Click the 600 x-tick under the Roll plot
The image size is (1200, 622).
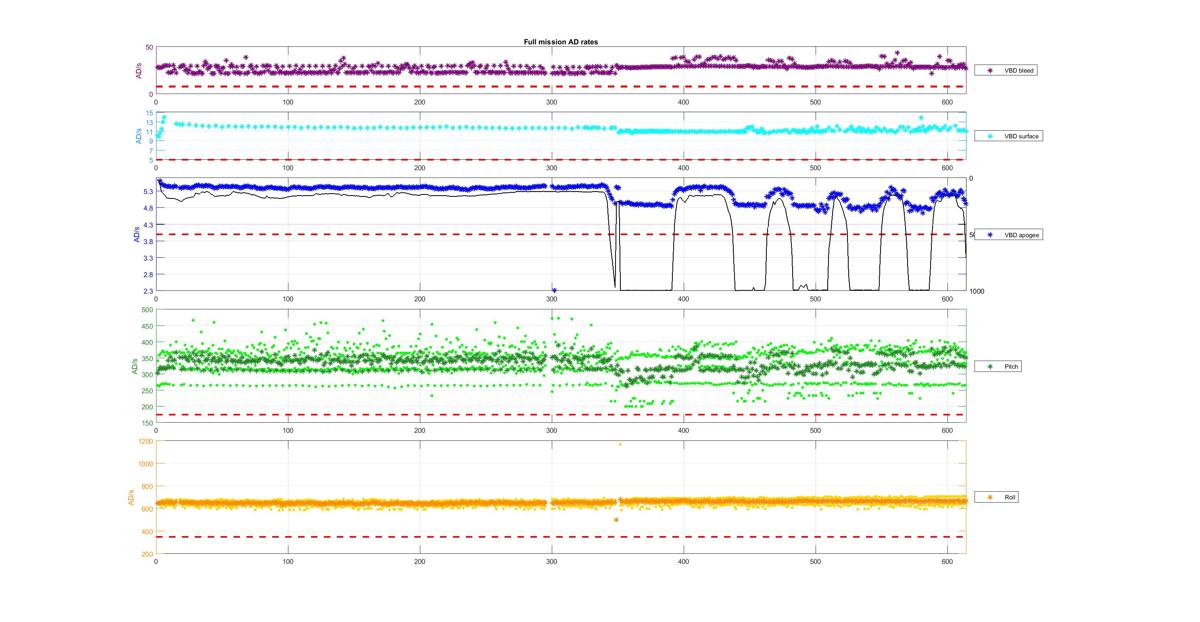[x=947, y=562]
